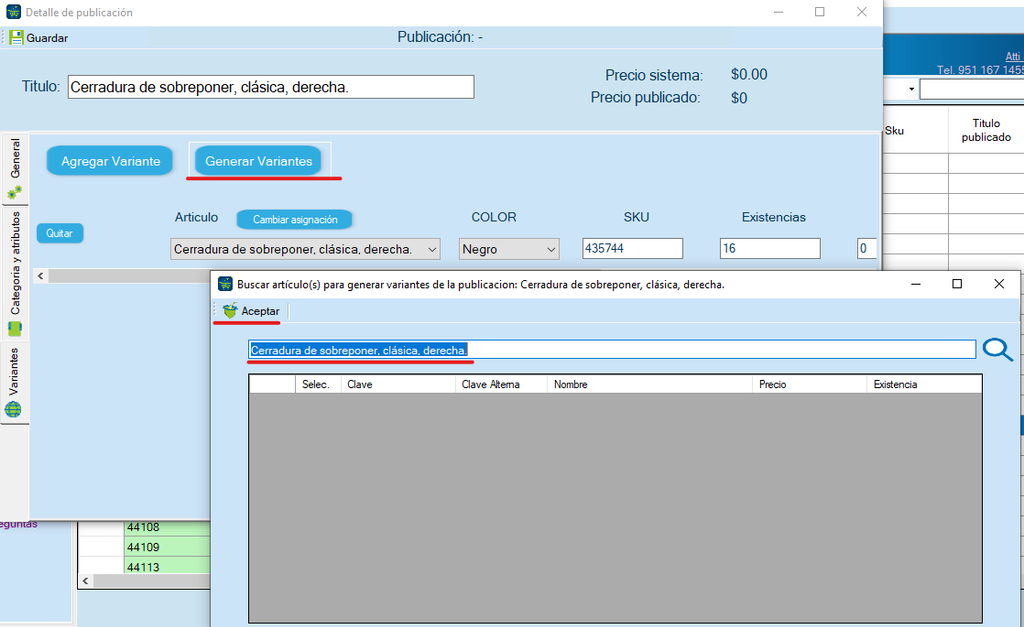The width and height of the screenshot is (1024, 627).
Task: Open the Articulo dropdown
Action: pos(305,249)
